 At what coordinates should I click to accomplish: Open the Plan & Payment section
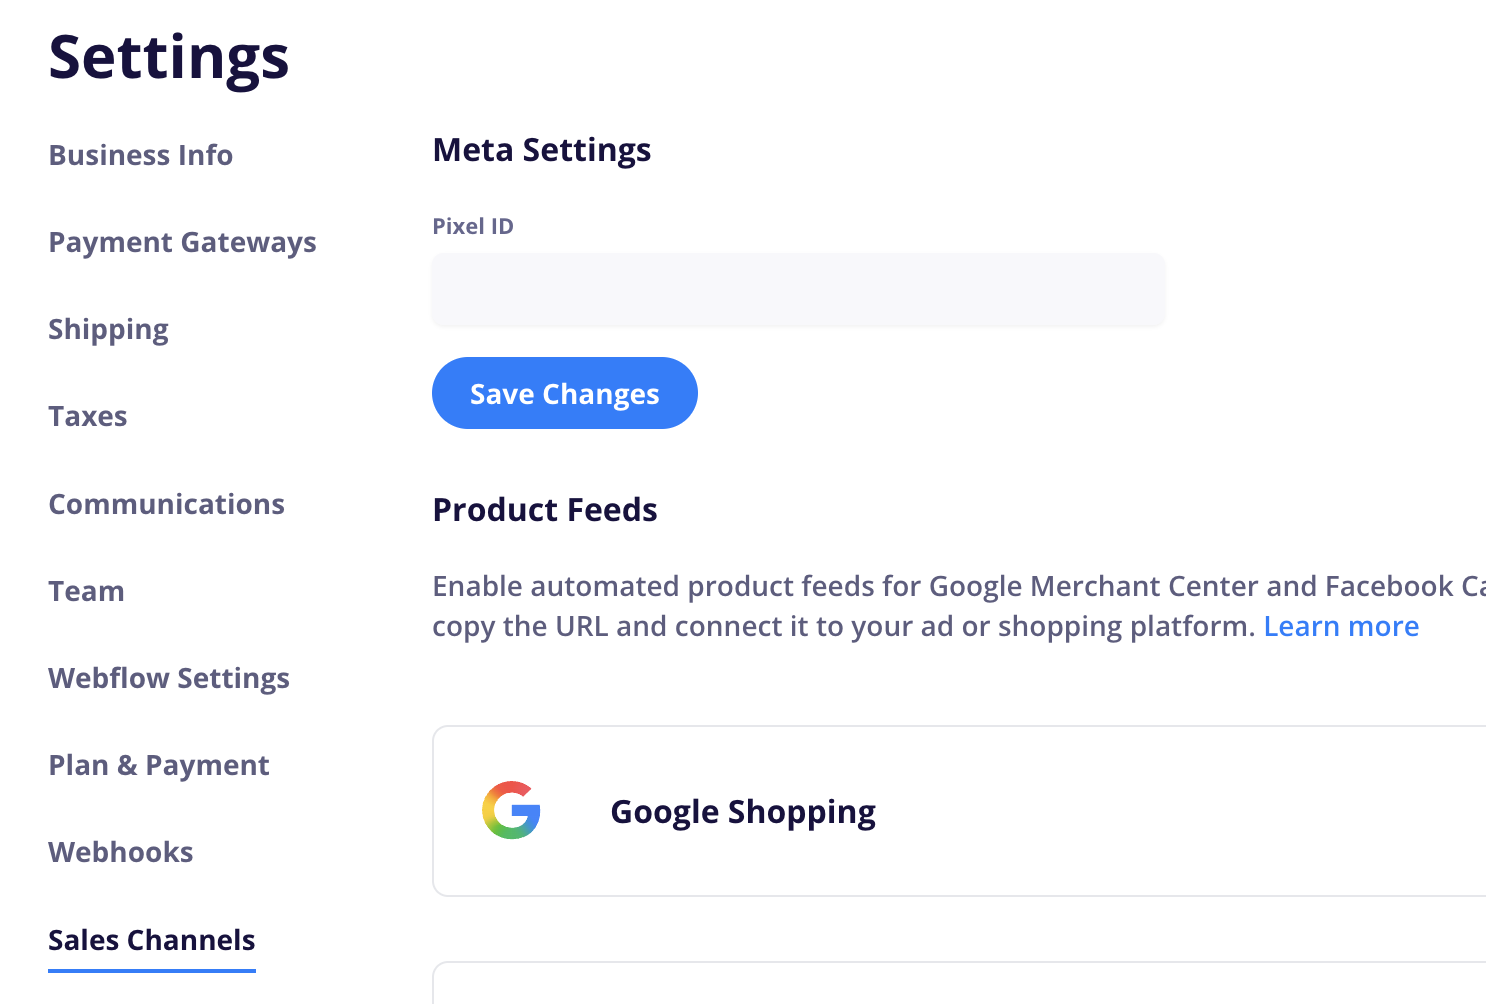point(159,765)
